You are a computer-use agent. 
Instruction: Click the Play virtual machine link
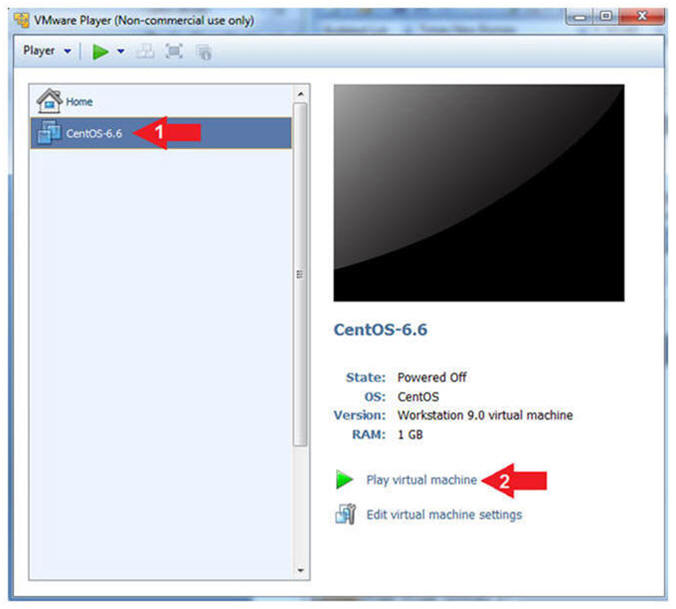click(421, 480)
